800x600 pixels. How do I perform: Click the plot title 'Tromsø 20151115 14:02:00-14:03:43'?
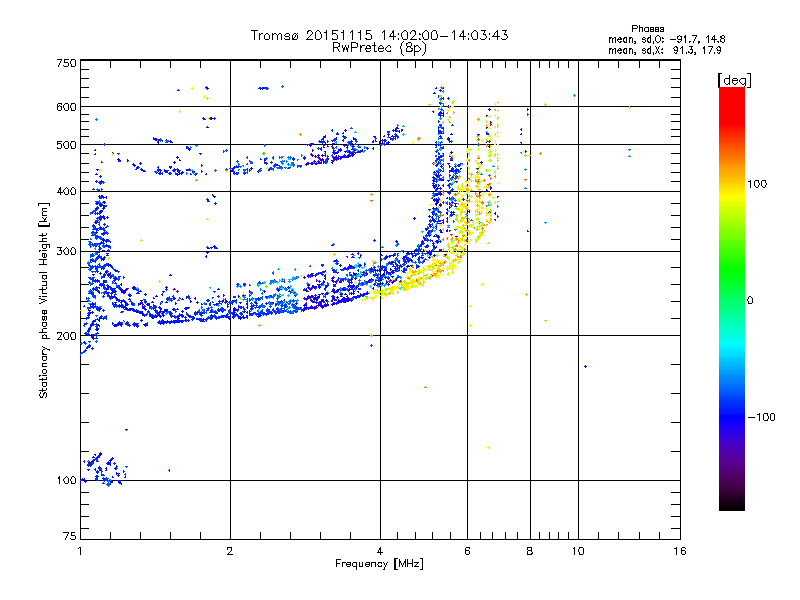[380, 35]
